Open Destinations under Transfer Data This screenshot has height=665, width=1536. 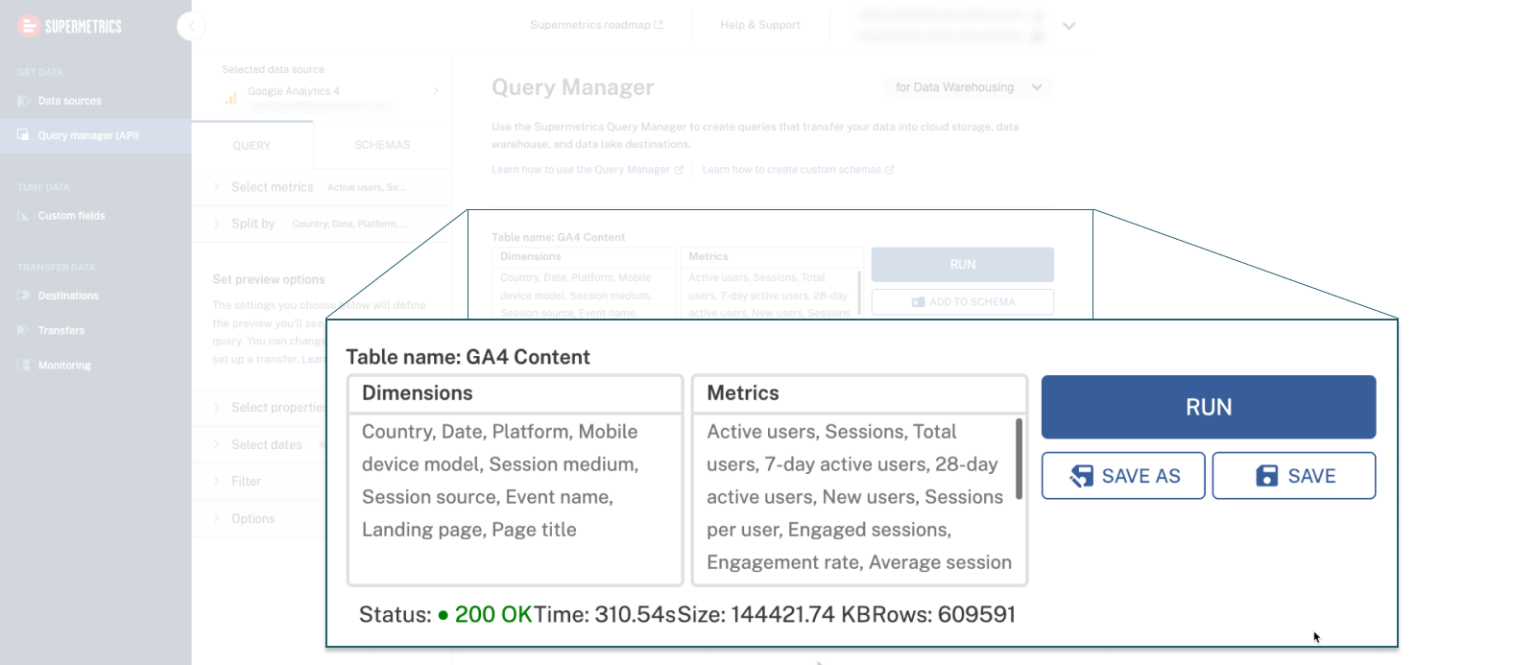point(21,295)
